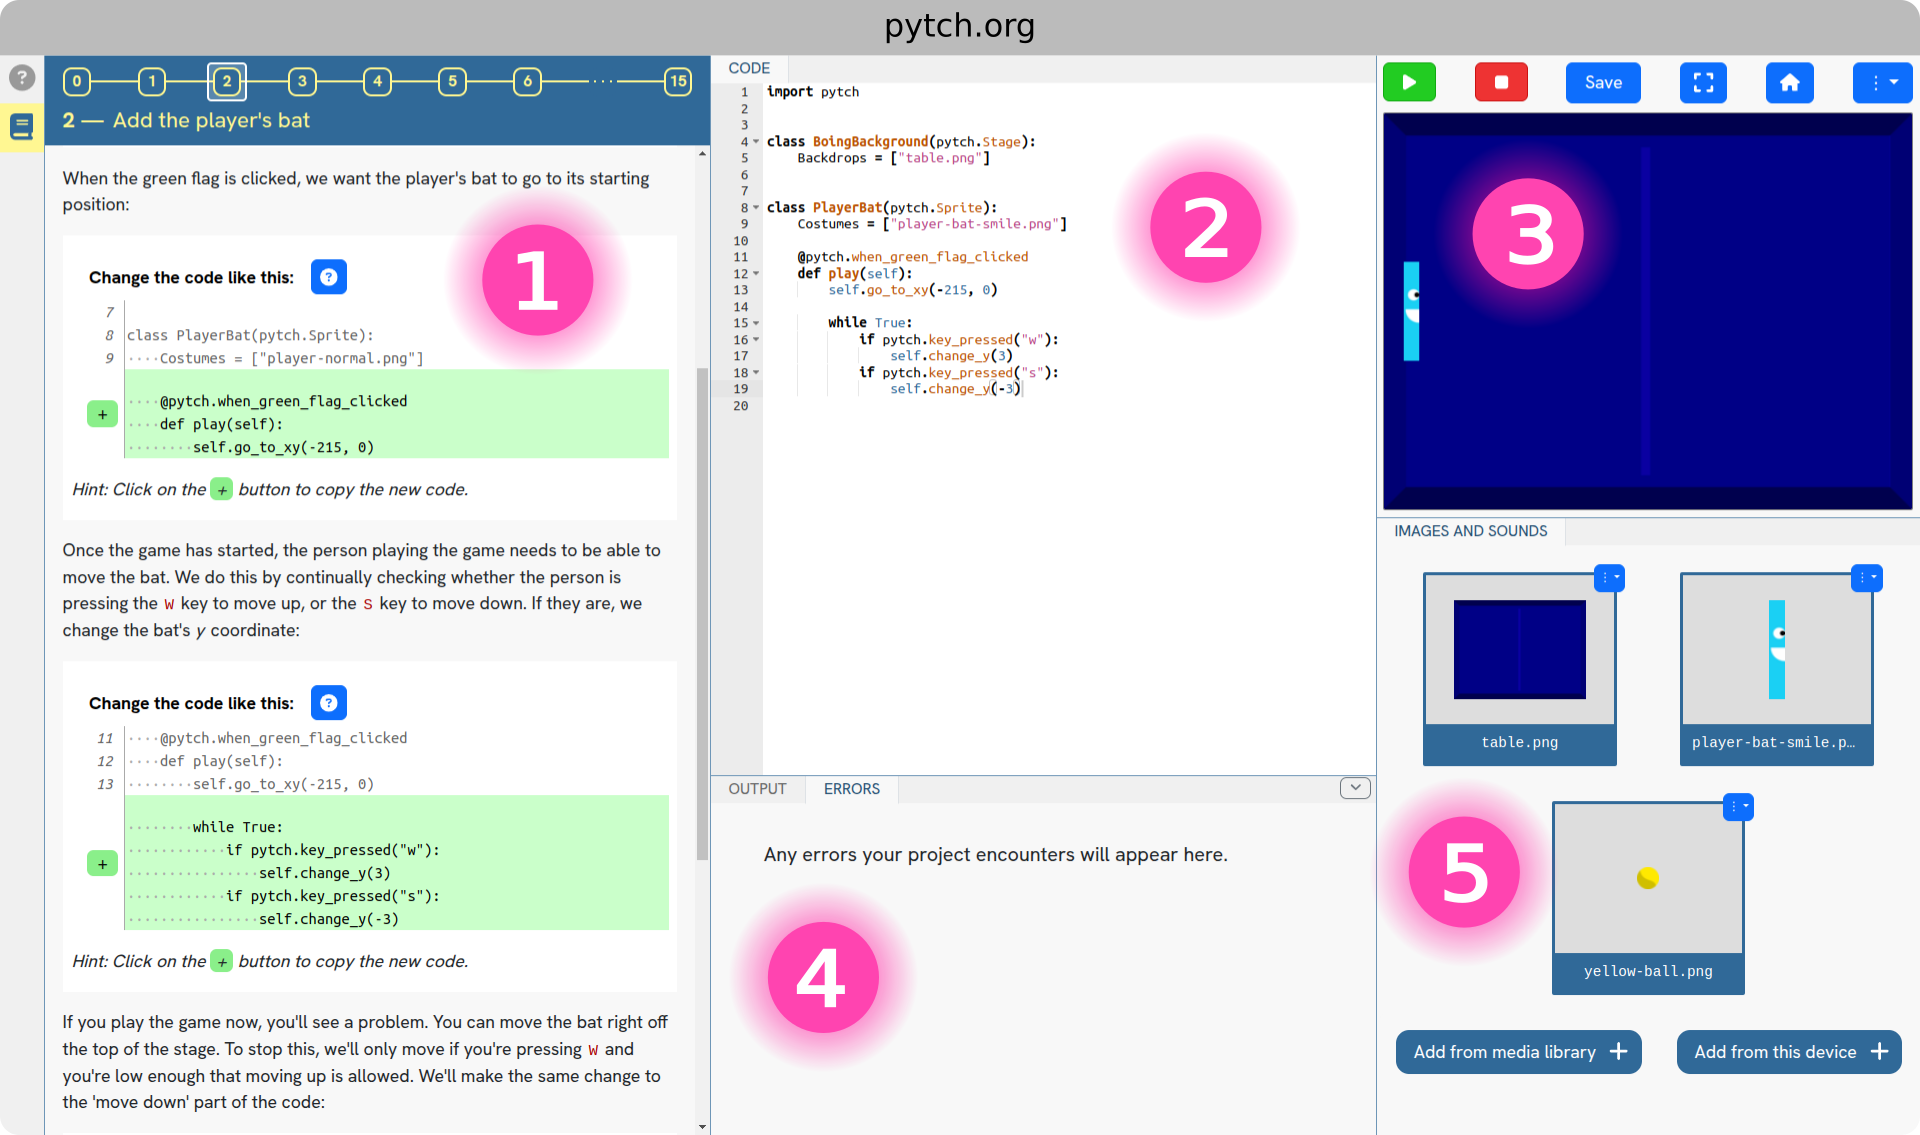Click the green flag run button
The width and height of the screenshot is (1920, 1135).
click(1409, 82)
